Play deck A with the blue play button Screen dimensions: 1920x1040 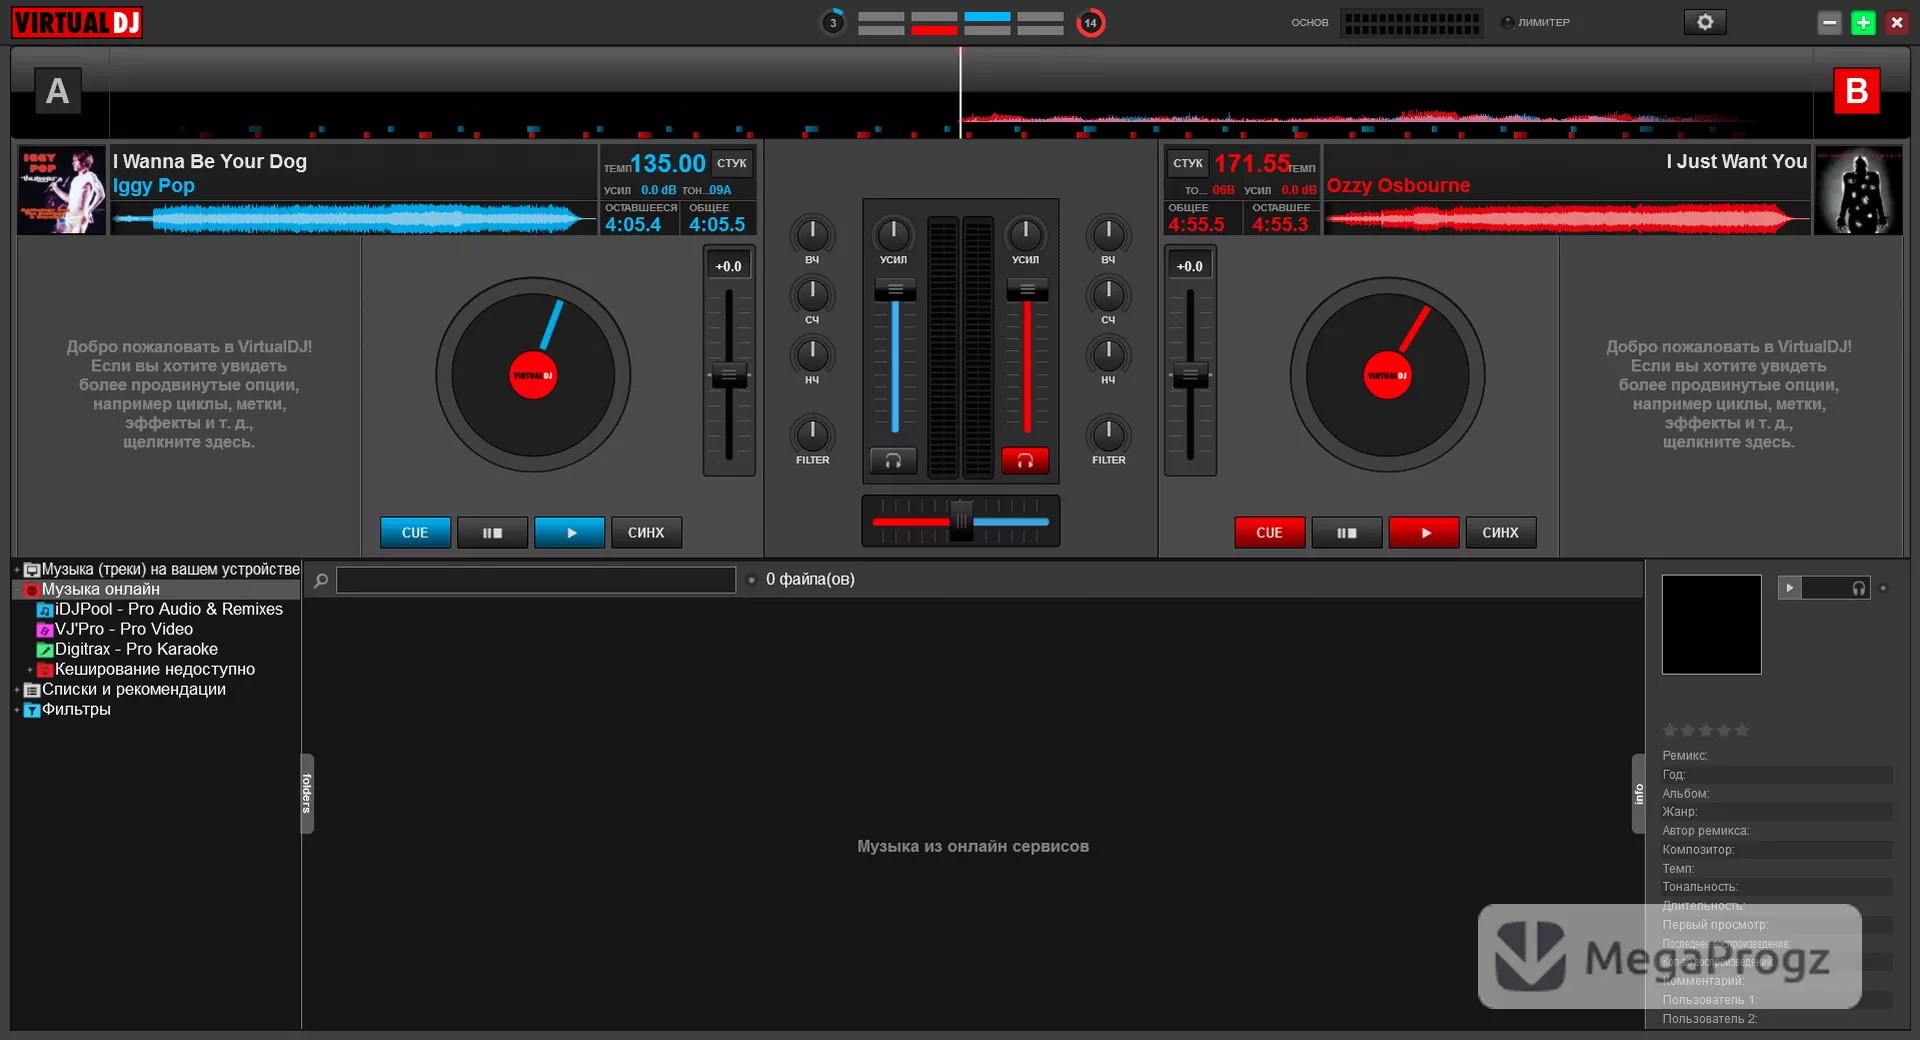[x=570, y=533]
